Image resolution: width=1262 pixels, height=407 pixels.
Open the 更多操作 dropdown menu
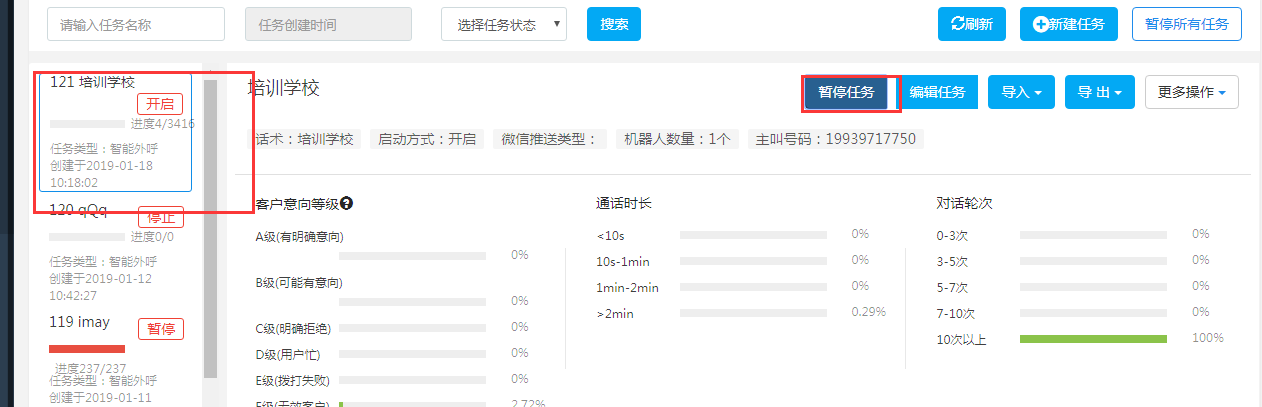click(x=1192, y=92)
